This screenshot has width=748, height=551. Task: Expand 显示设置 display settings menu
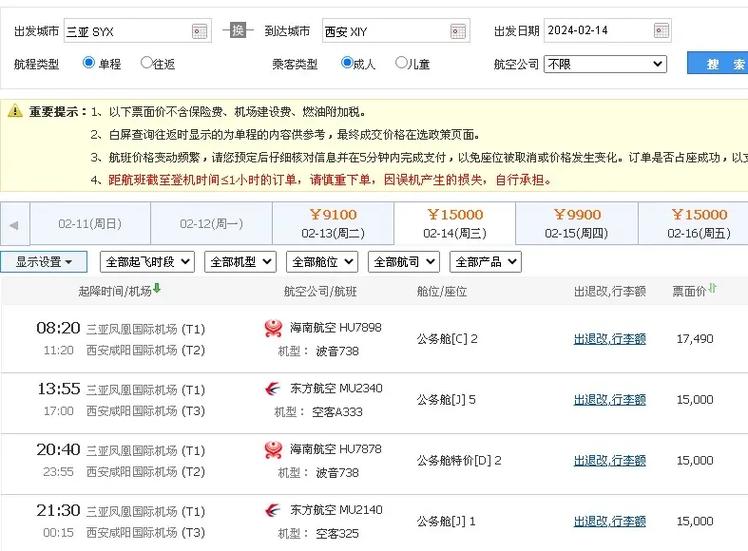pos(44,262)
